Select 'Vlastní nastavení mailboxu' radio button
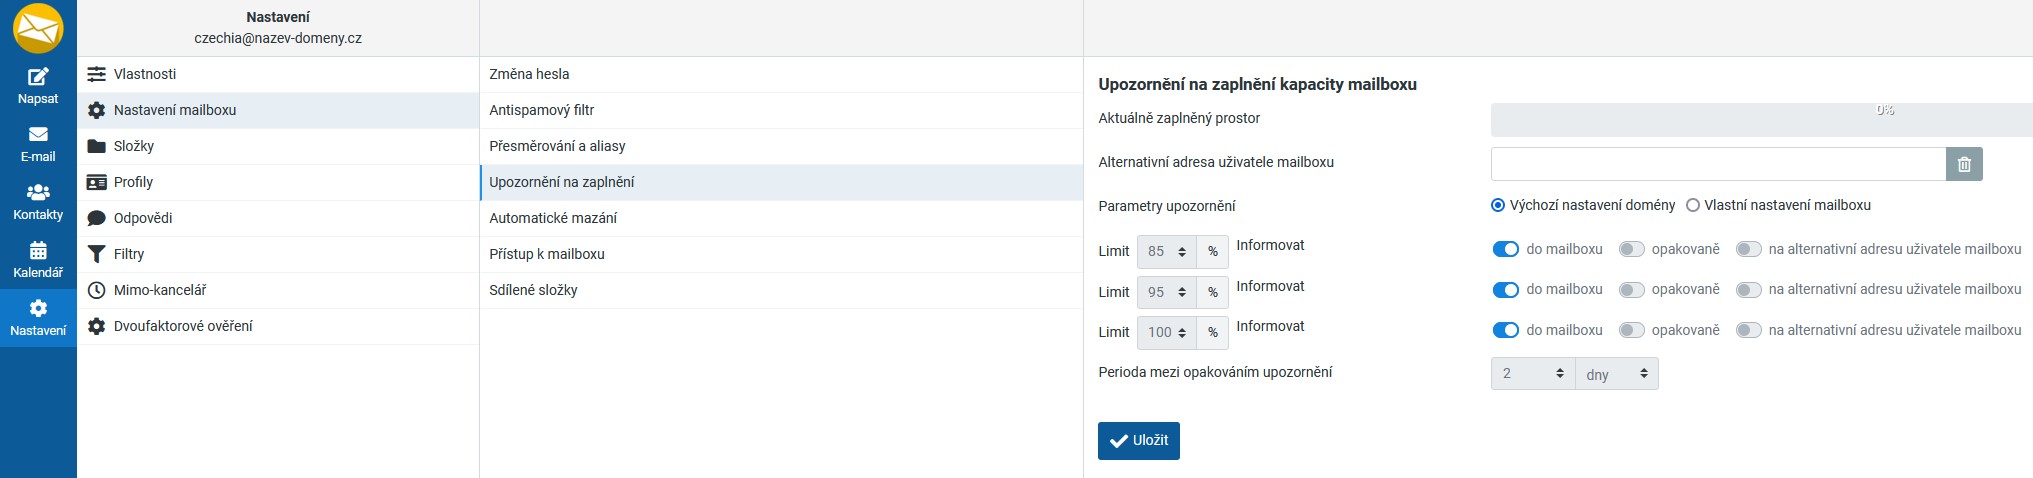Image resolution: width=2033 pixels, height=478 pixels. tap(1693, 205)
